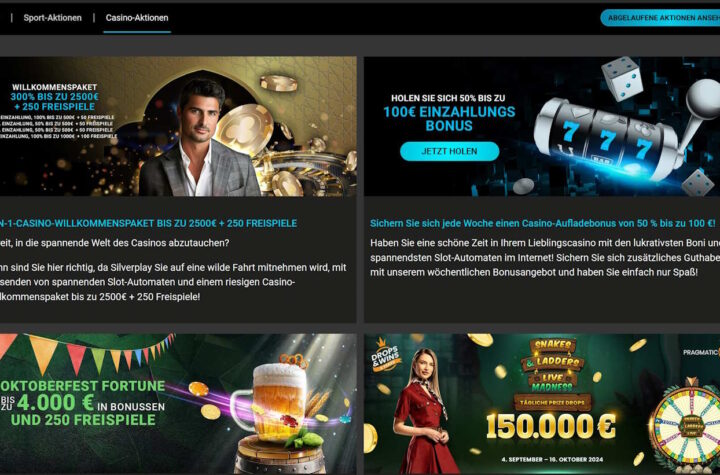Click the weekly Casino-Aufladebonus headline link
The height and width of the screenshot is (475, 720).
tap(542, 223)
